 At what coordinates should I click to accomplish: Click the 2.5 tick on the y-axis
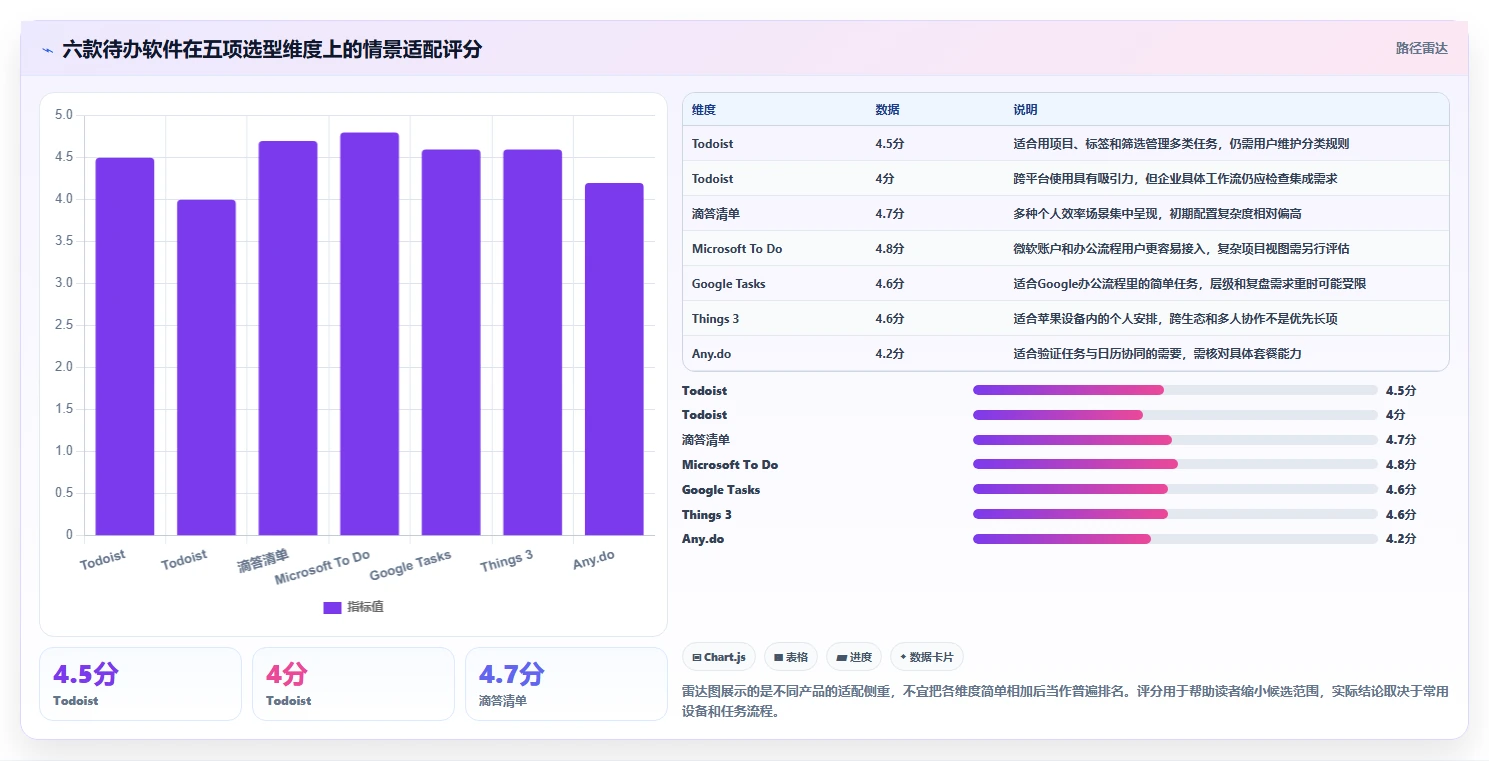[x=64, y=325]
